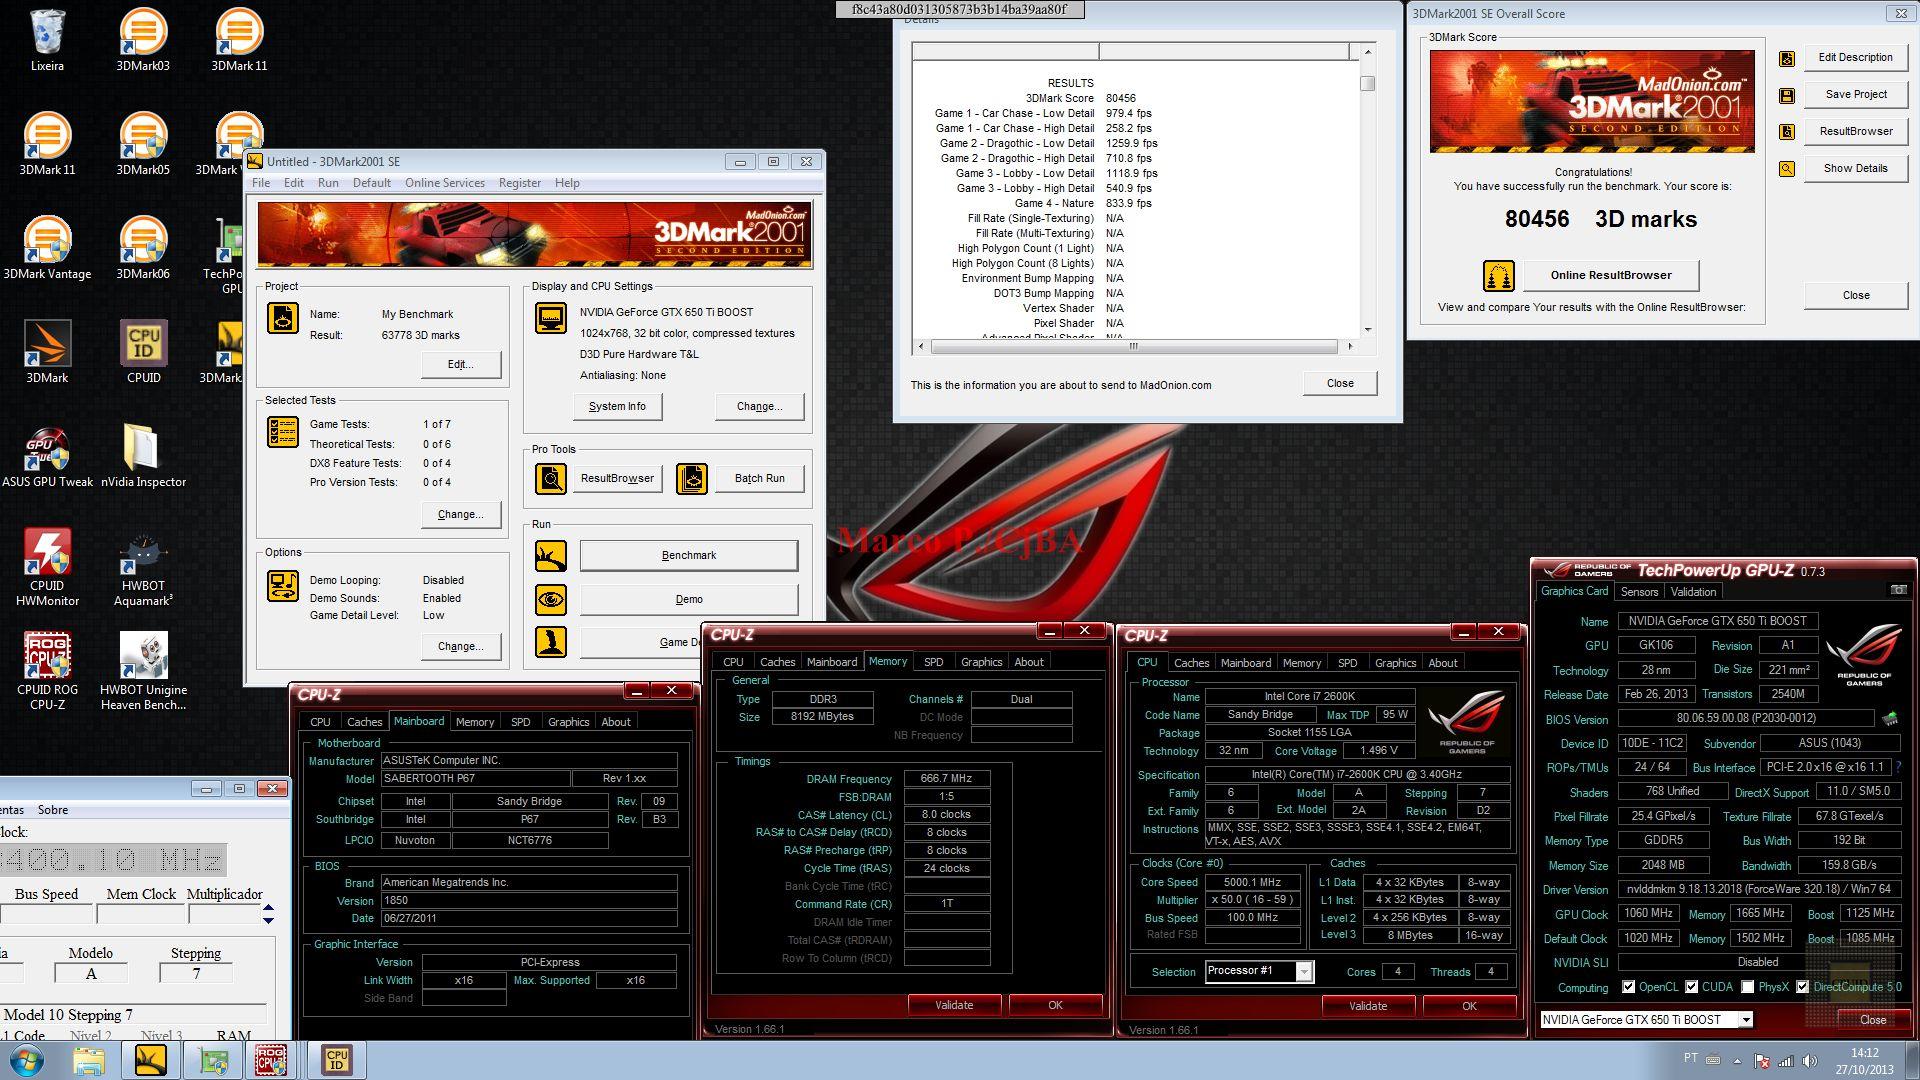This screenshot has height=1080, width=1920.
Task: Click the Save Project disk icon
Action: [1787, 96]
